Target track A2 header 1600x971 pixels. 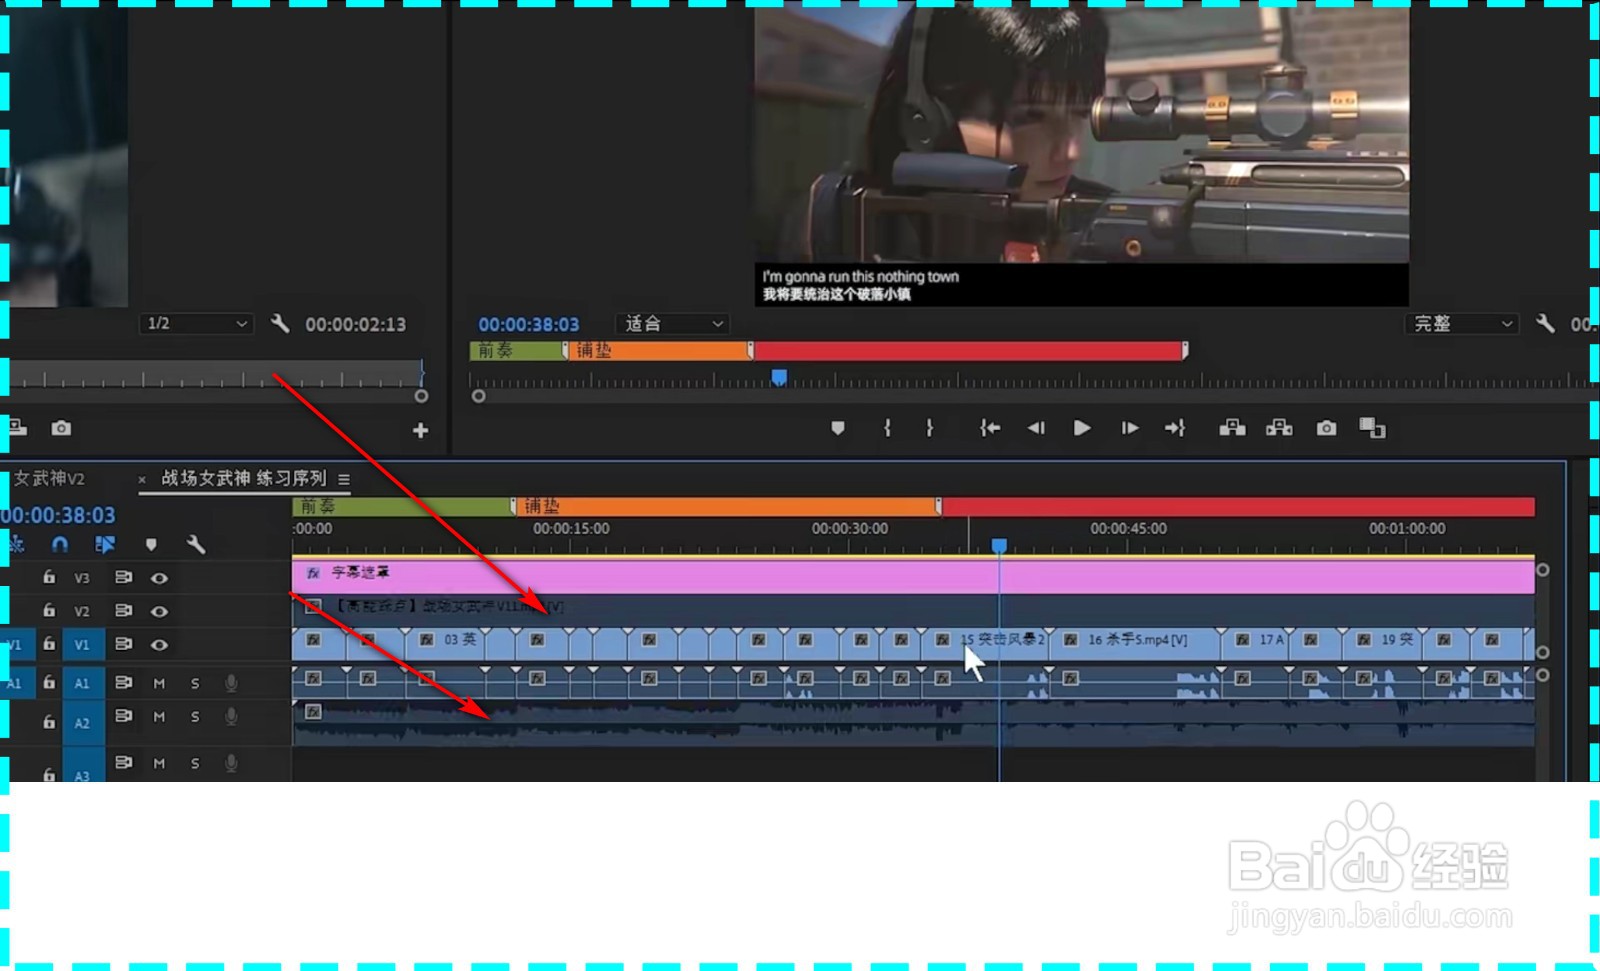point(82,722)
